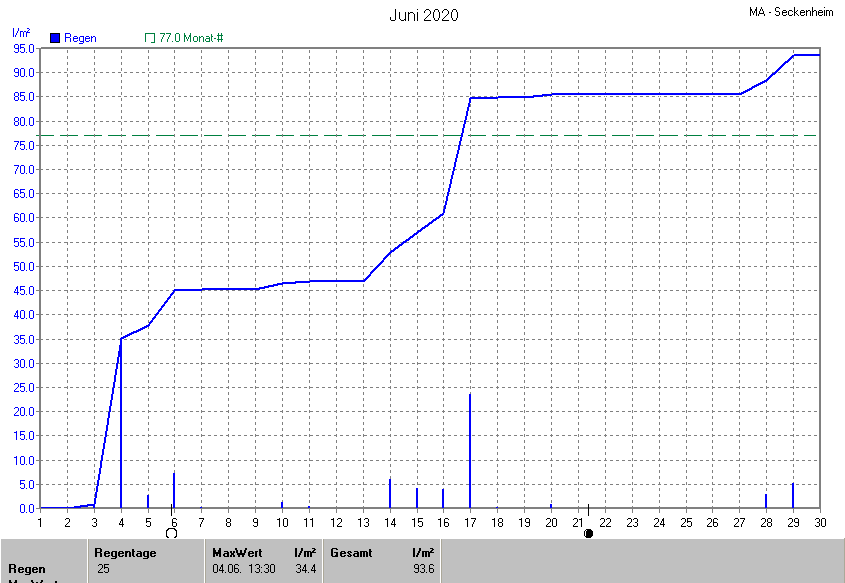
Task: Click day 10 on the x-axis
Action: [x=282, y=522]
